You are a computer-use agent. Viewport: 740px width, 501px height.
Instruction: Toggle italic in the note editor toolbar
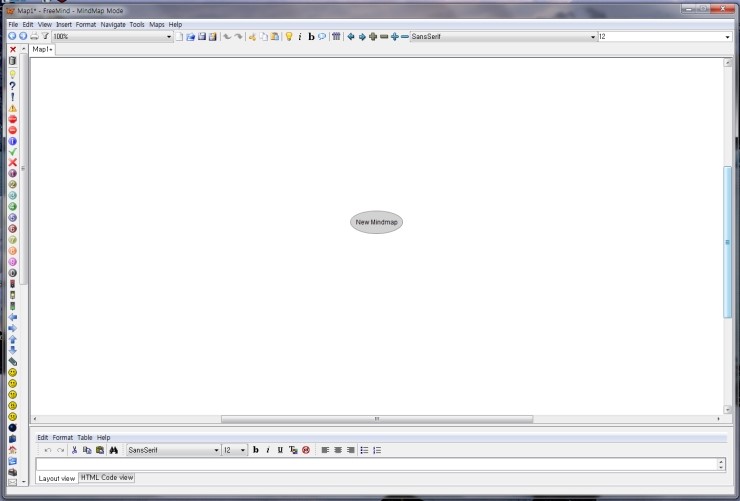point(268,450)
